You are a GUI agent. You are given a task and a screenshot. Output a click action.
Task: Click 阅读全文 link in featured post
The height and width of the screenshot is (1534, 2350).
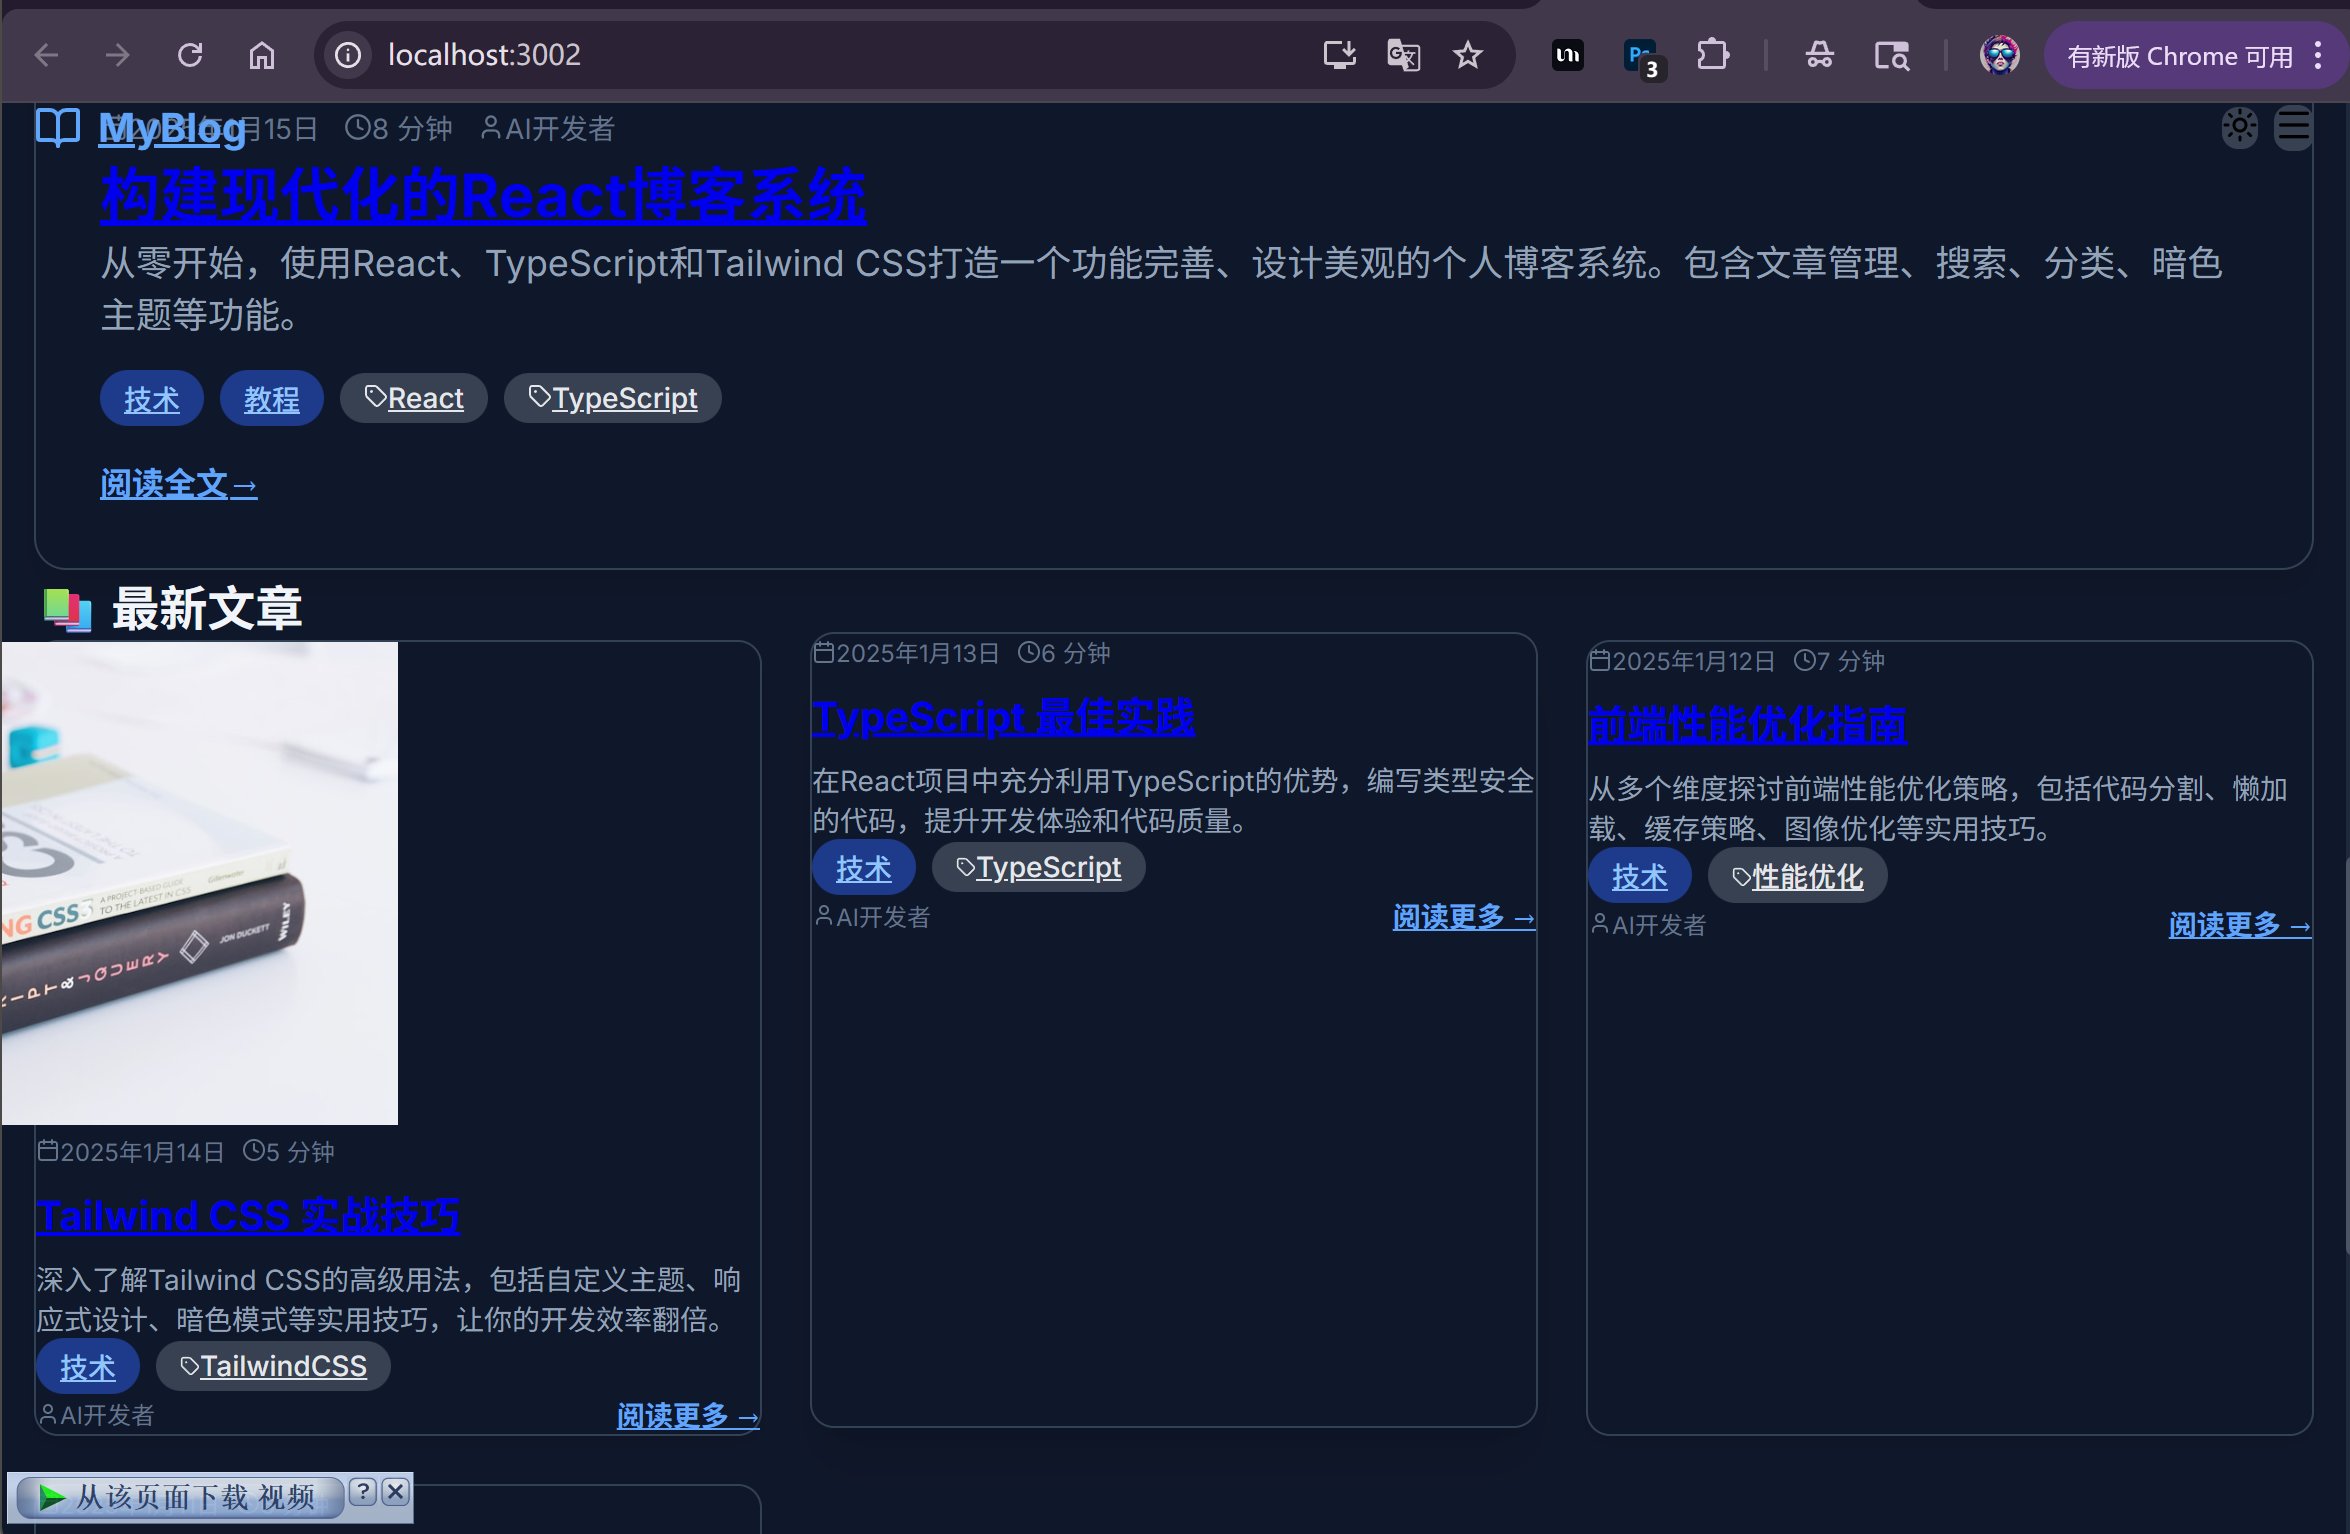click(x=179, y=485)
